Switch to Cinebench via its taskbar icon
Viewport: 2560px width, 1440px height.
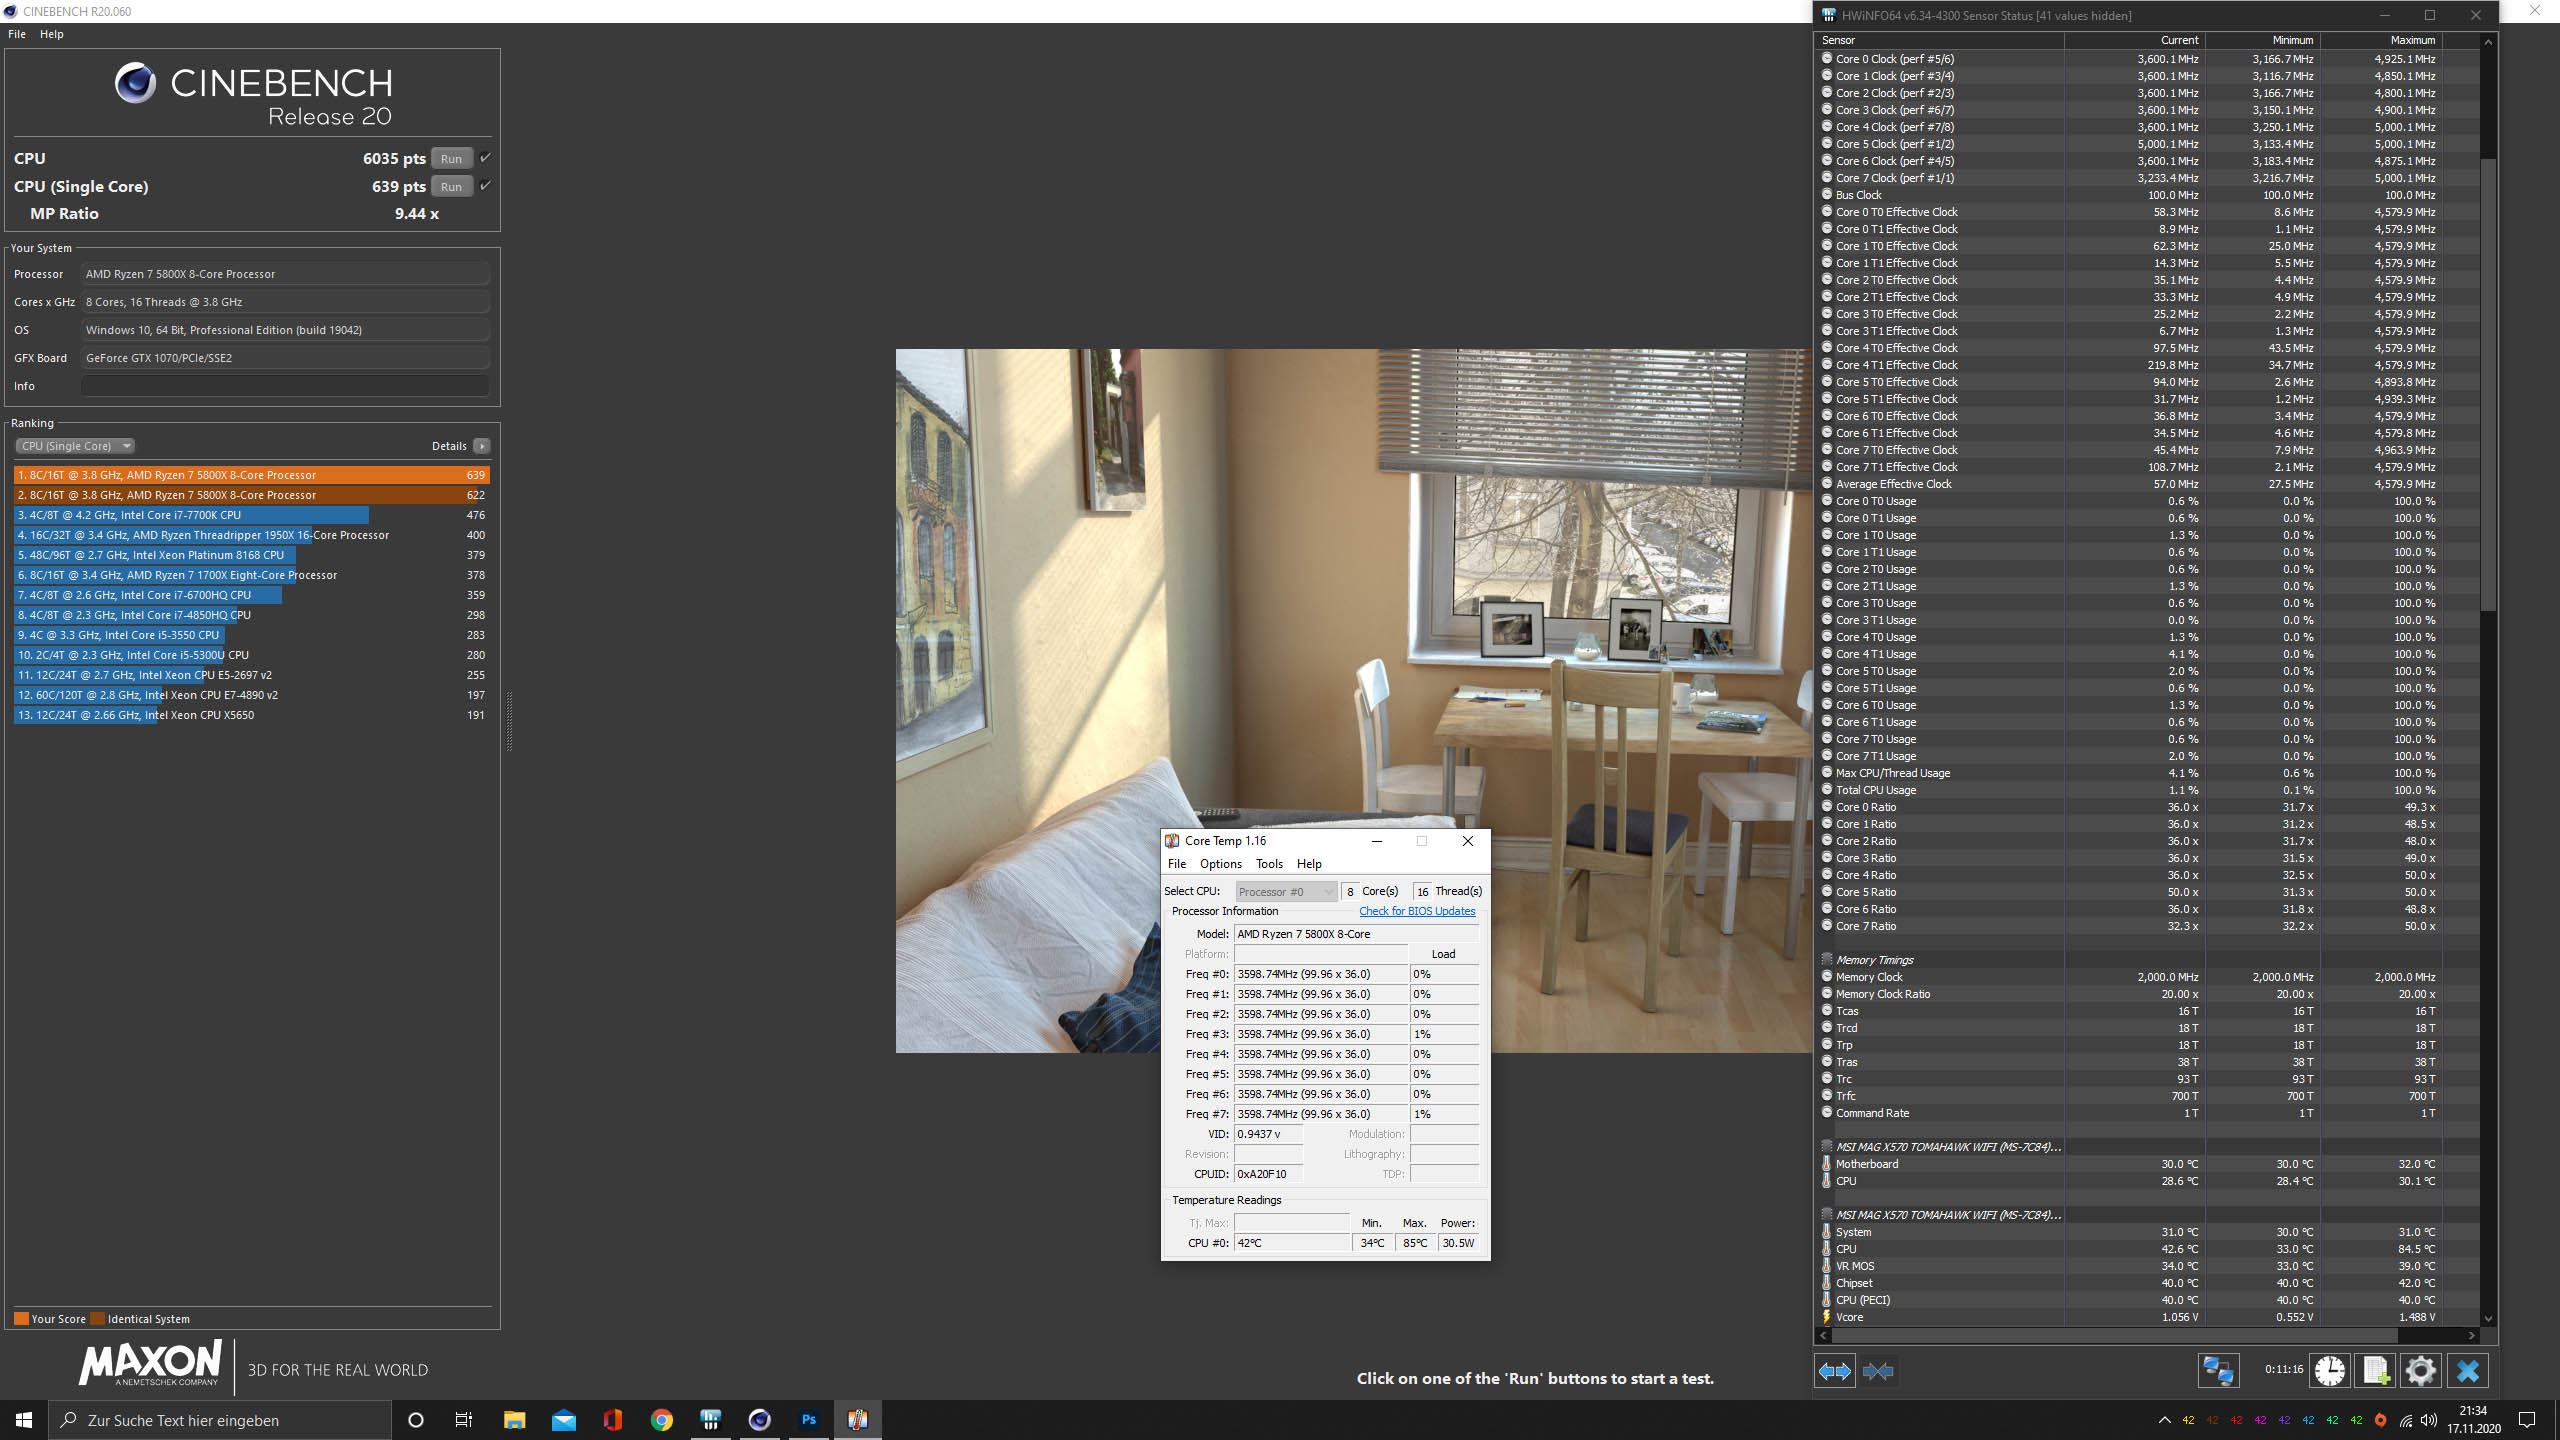tap(760, 1420)
